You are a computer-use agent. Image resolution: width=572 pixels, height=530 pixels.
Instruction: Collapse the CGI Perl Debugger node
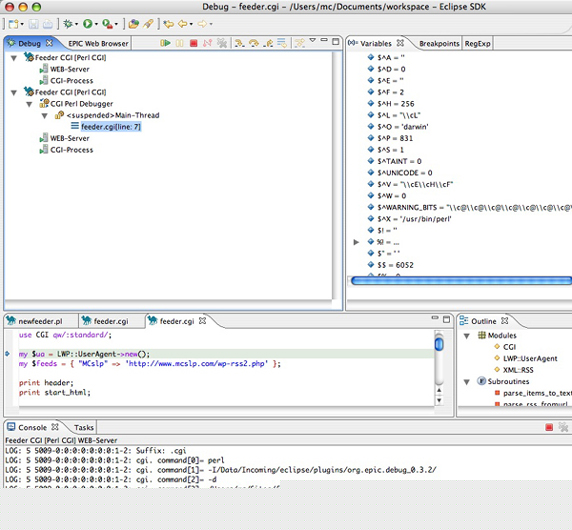[x=29, y=104]
